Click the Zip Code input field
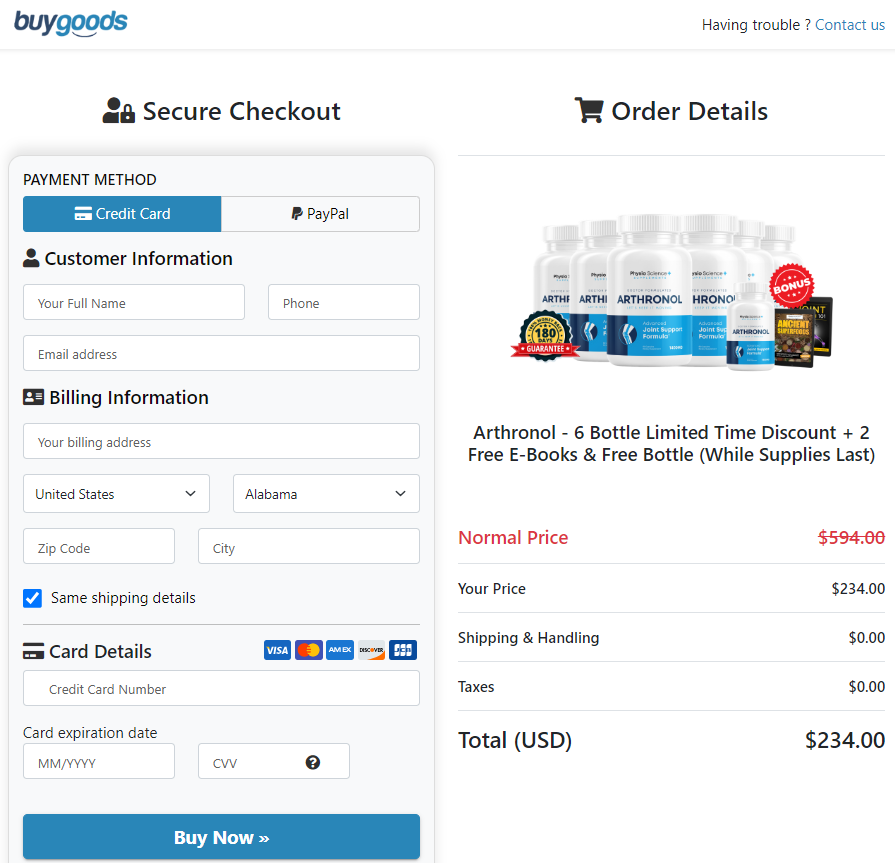Viewport: 895px width, 863px height. (x=99, y=546)
